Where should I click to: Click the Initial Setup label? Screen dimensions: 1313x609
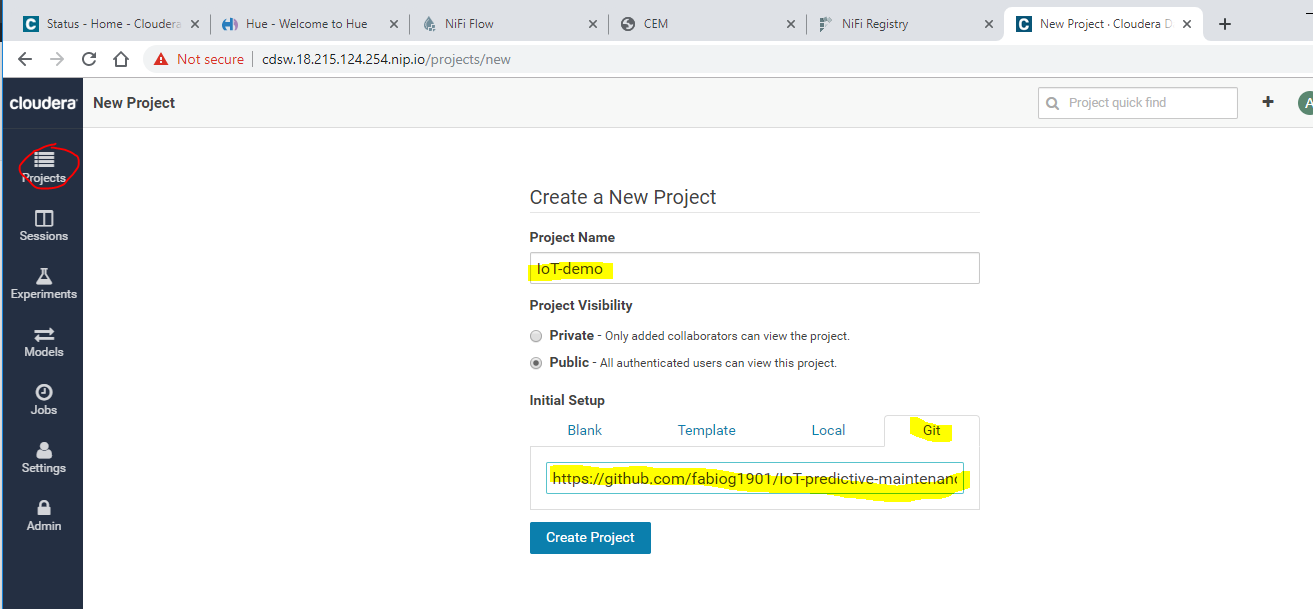pos(567,400)
